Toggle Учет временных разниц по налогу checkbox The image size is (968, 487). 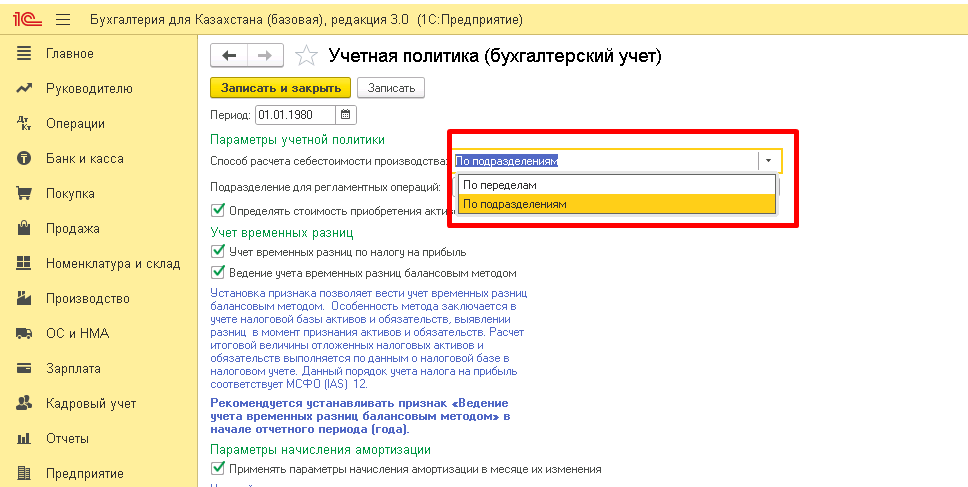click(x=218, y=252)
